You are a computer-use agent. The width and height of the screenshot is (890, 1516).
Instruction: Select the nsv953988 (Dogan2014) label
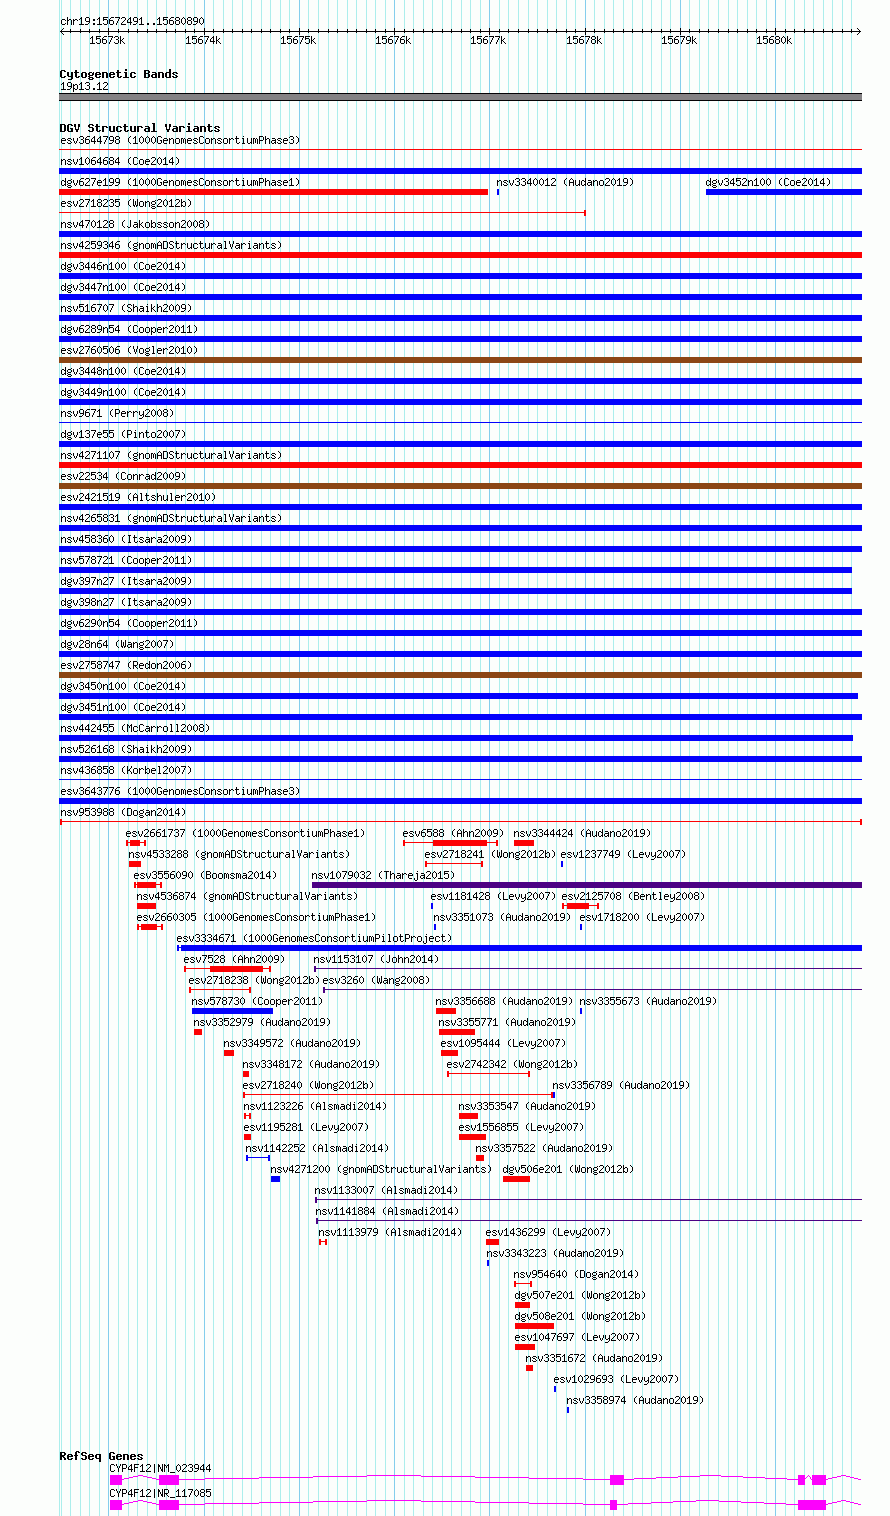click(x=123, y=813)
